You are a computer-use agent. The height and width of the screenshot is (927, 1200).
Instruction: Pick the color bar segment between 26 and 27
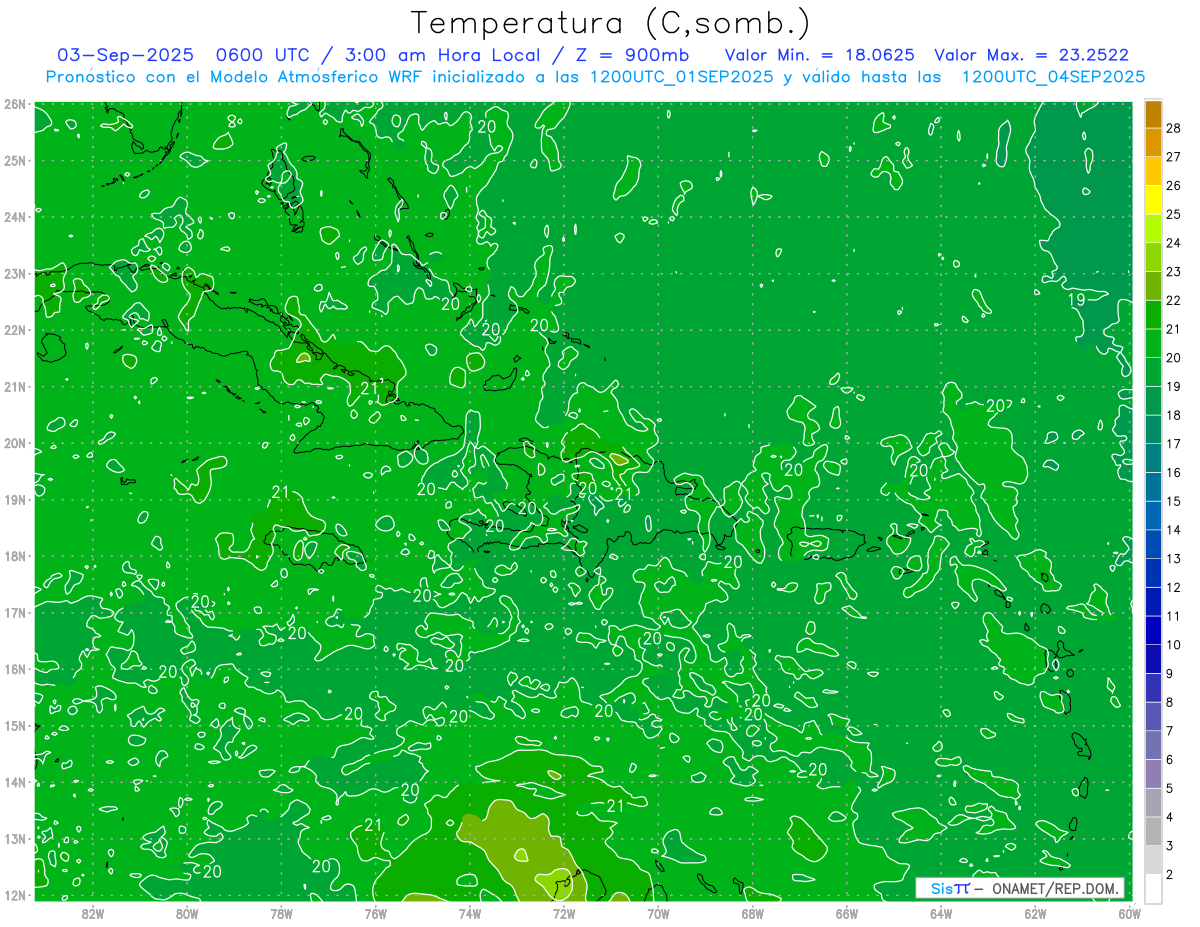click(1153, 171)
